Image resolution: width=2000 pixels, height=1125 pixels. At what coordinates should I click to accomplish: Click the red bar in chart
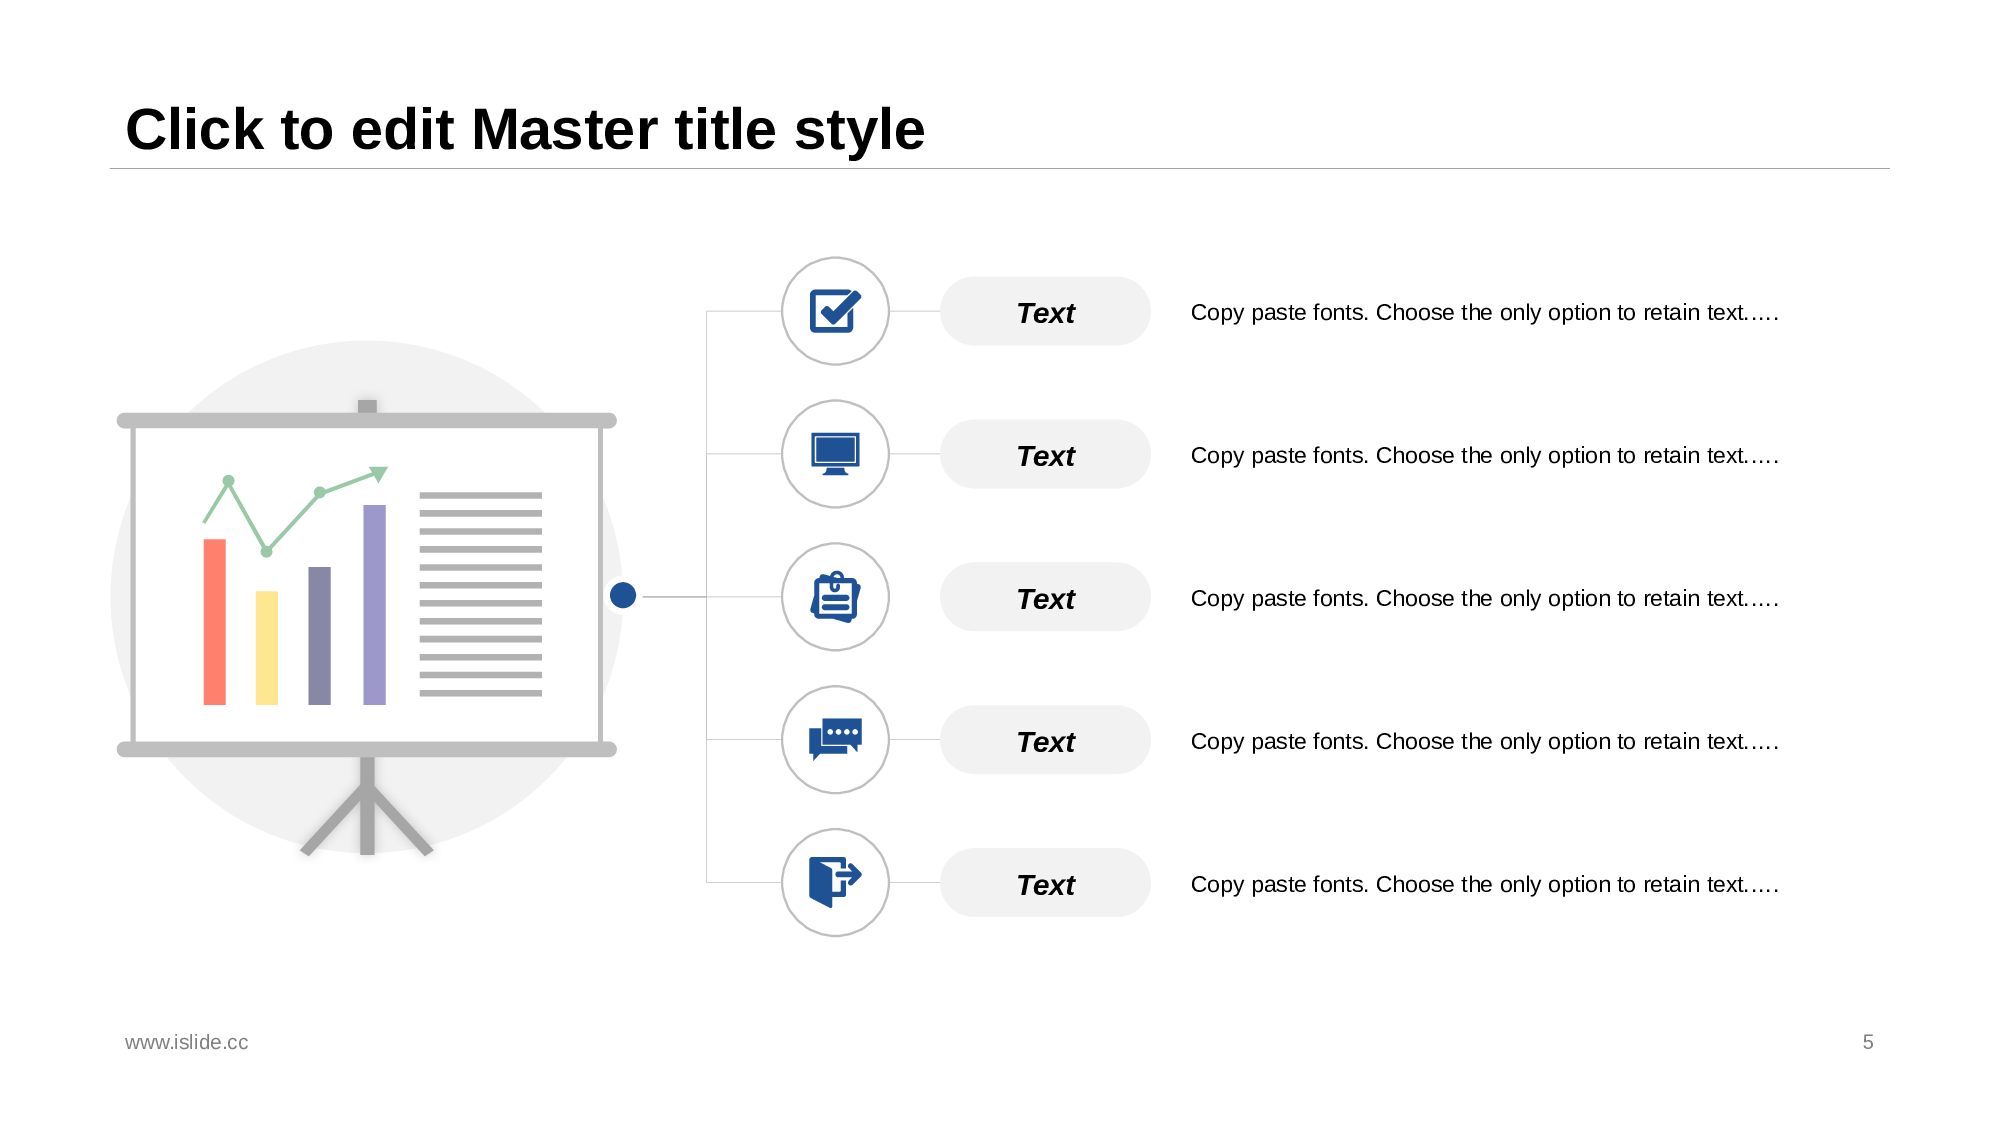(x=214, y=622)
